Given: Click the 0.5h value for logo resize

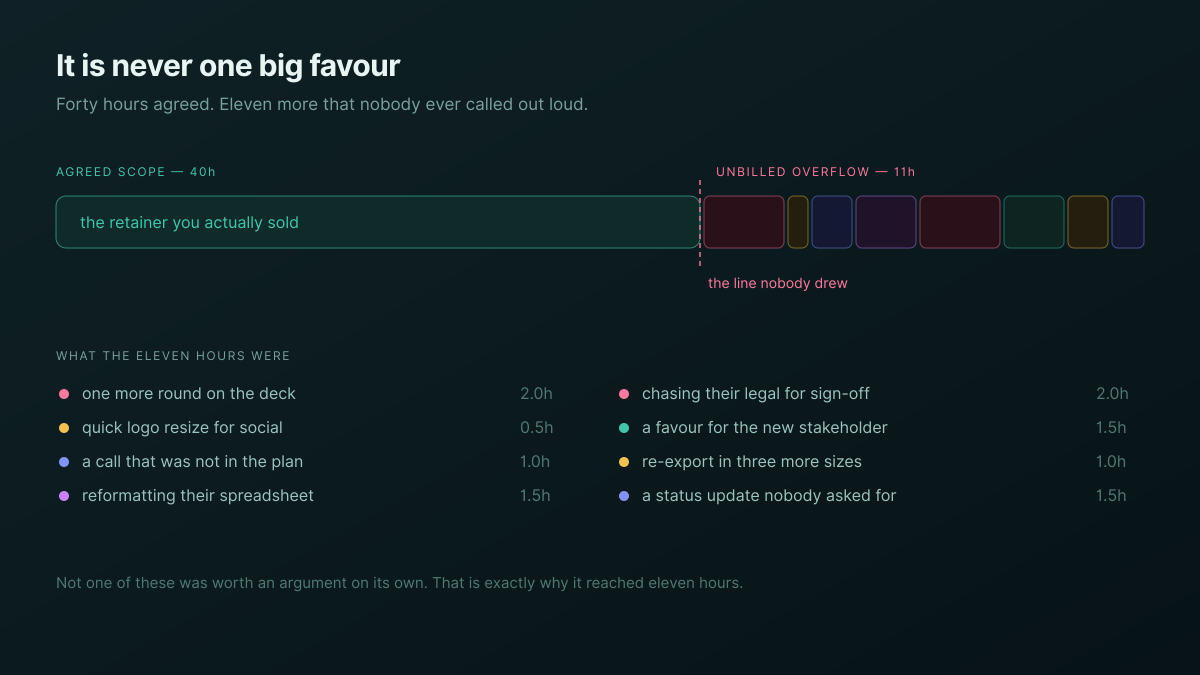Looking at the screenshot, I should tap(536, 428).
